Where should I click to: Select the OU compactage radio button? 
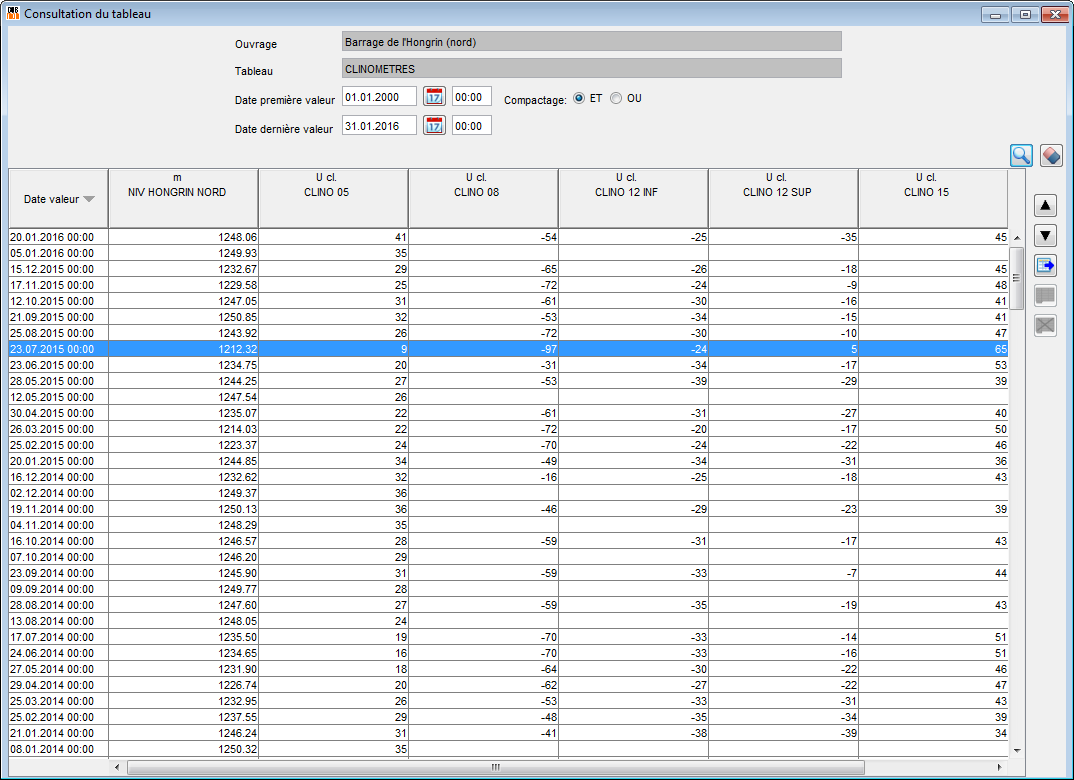pyautogui.click(x=616, y=99)
